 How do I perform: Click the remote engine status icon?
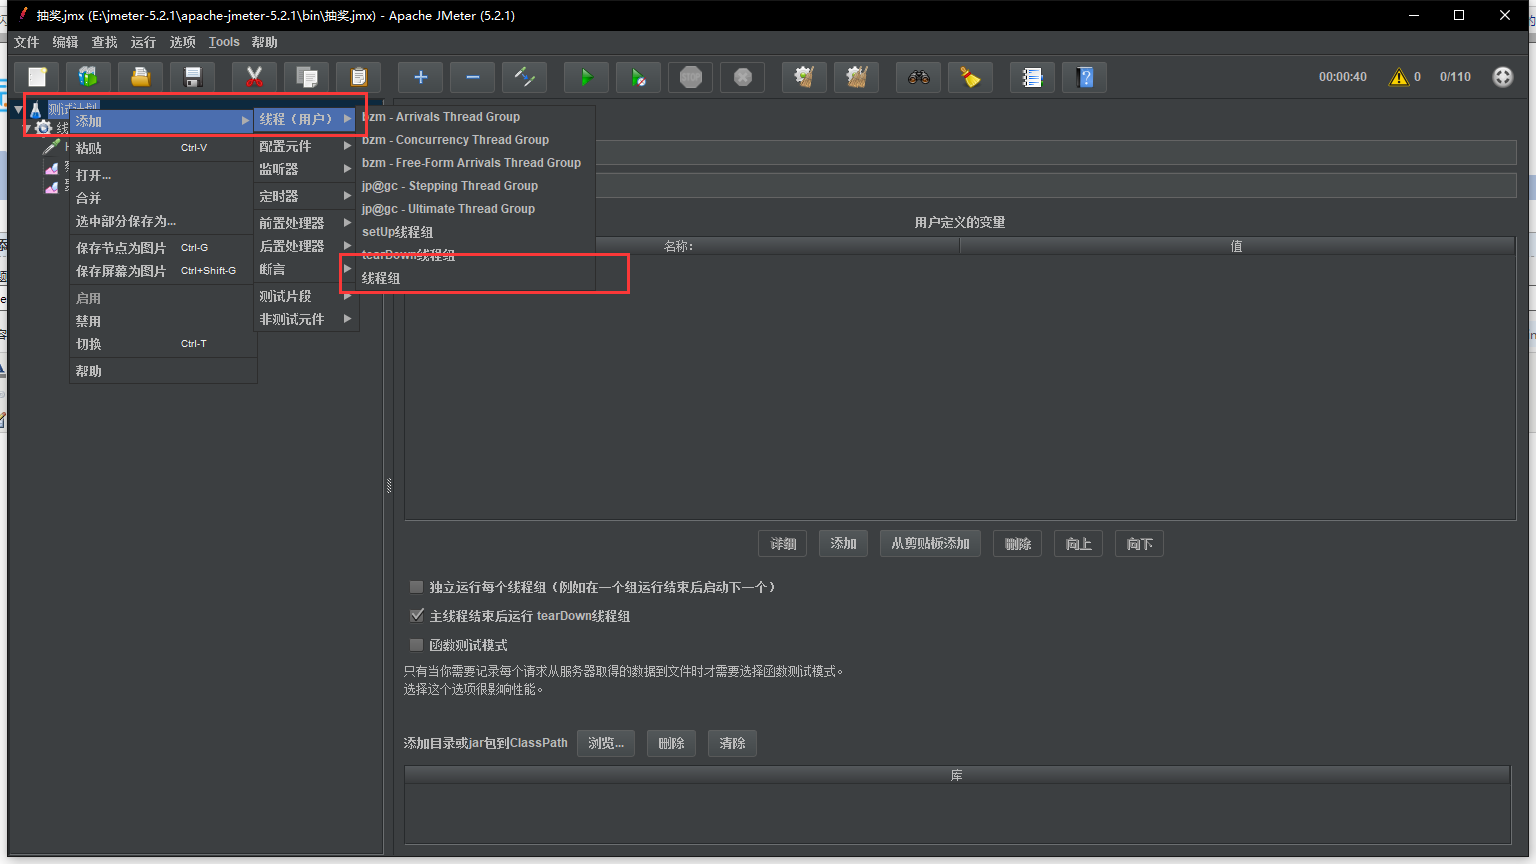point(1503,77)
